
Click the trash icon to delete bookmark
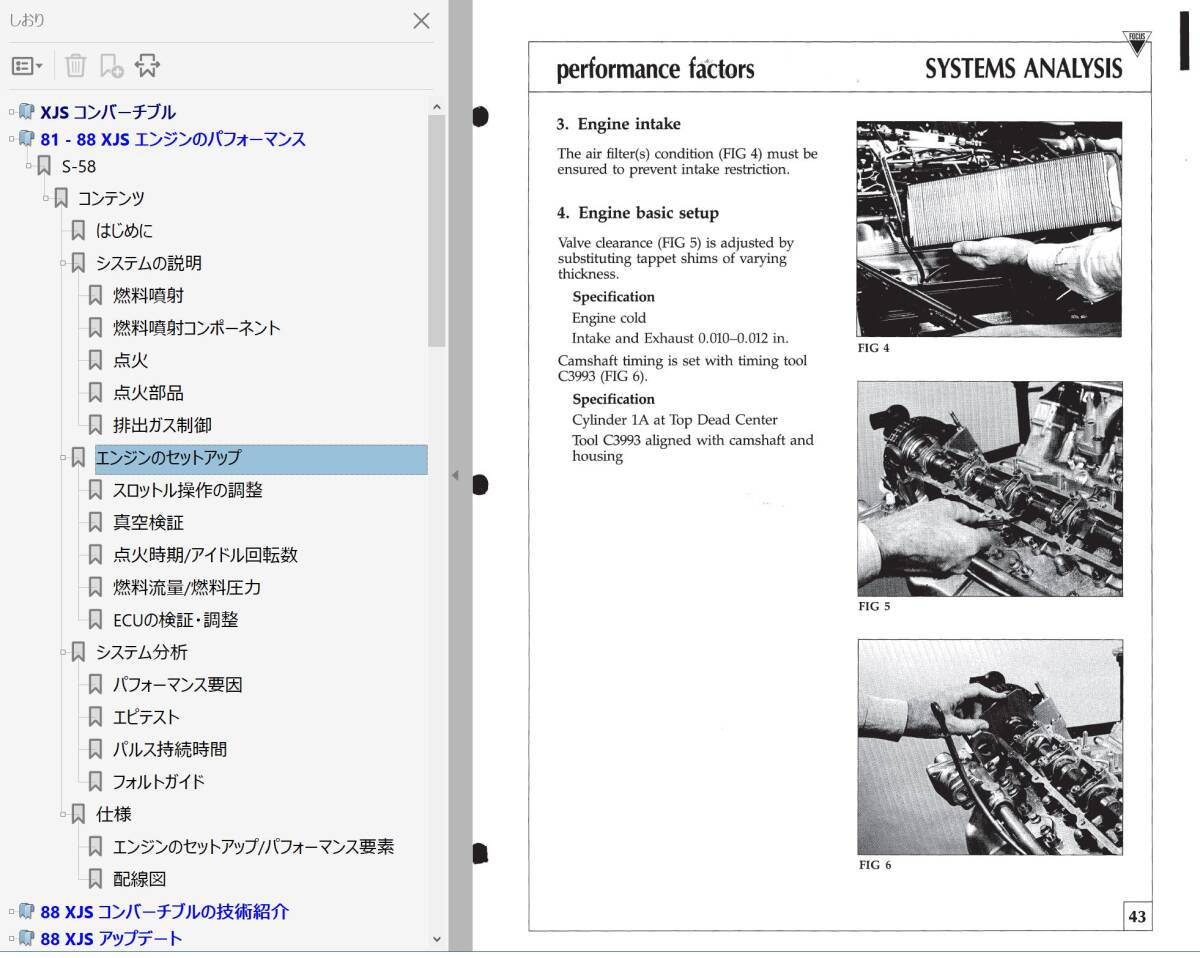(76, 66)
